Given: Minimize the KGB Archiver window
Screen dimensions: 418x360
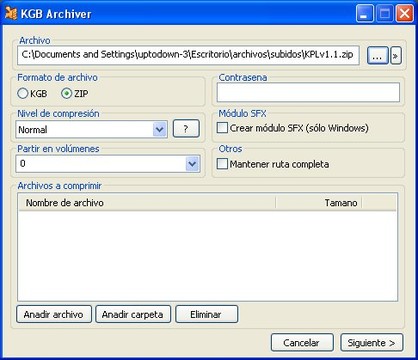Looking at the screenshot, I should (x=364, y=14).
